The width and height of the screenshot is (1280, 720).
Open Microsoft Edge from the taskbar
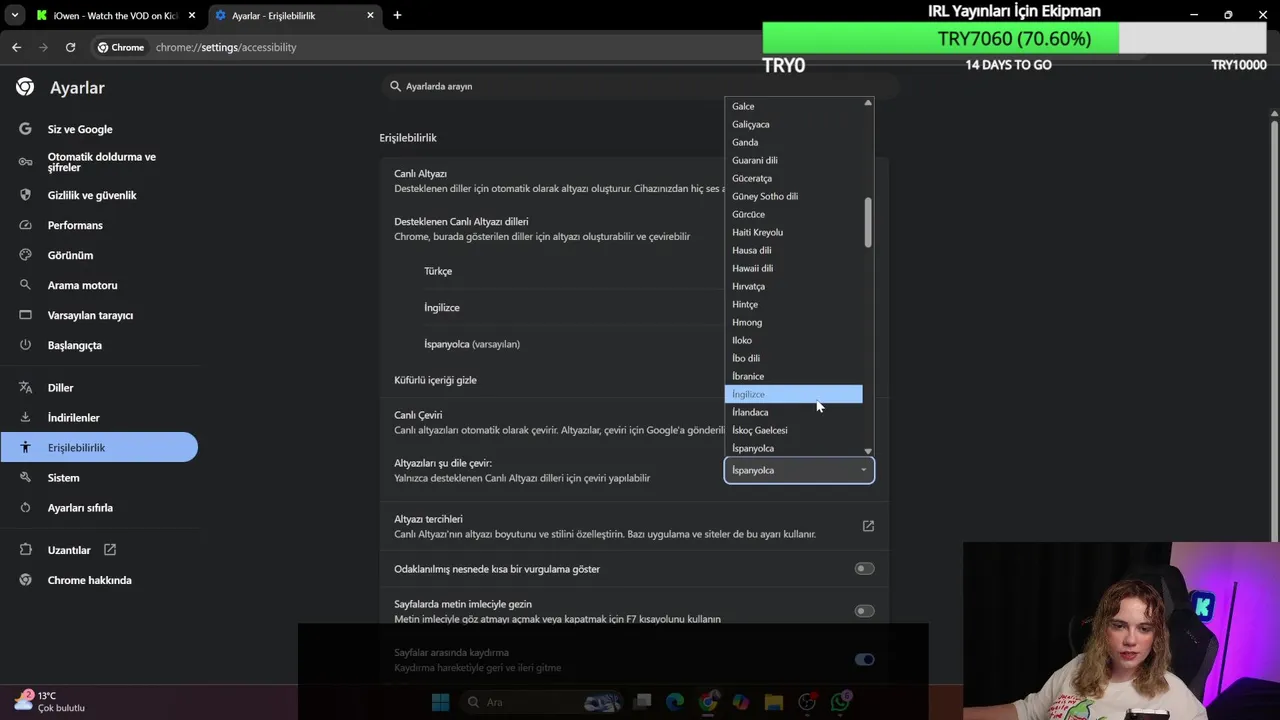tap(675, 702)
